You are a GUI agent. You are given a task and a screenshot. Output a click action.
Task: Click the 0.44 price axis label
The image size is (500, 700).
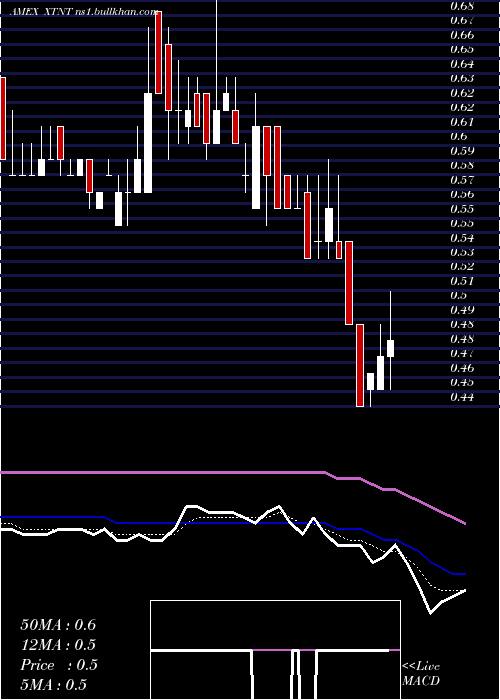tap(462, 397)
